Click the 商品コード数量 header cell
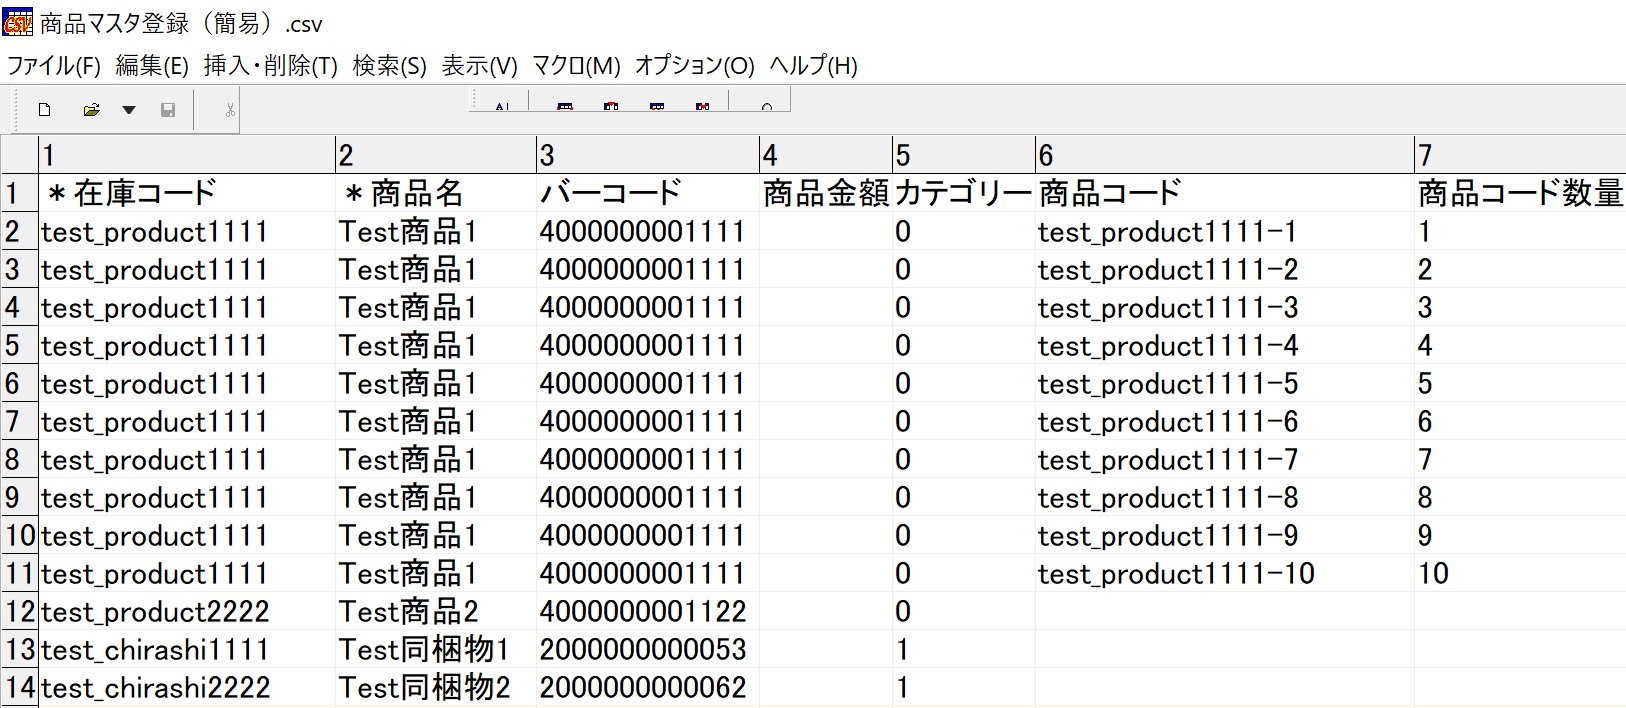The height and width of the screenshot is (708, 1626). coord(1520,193)
